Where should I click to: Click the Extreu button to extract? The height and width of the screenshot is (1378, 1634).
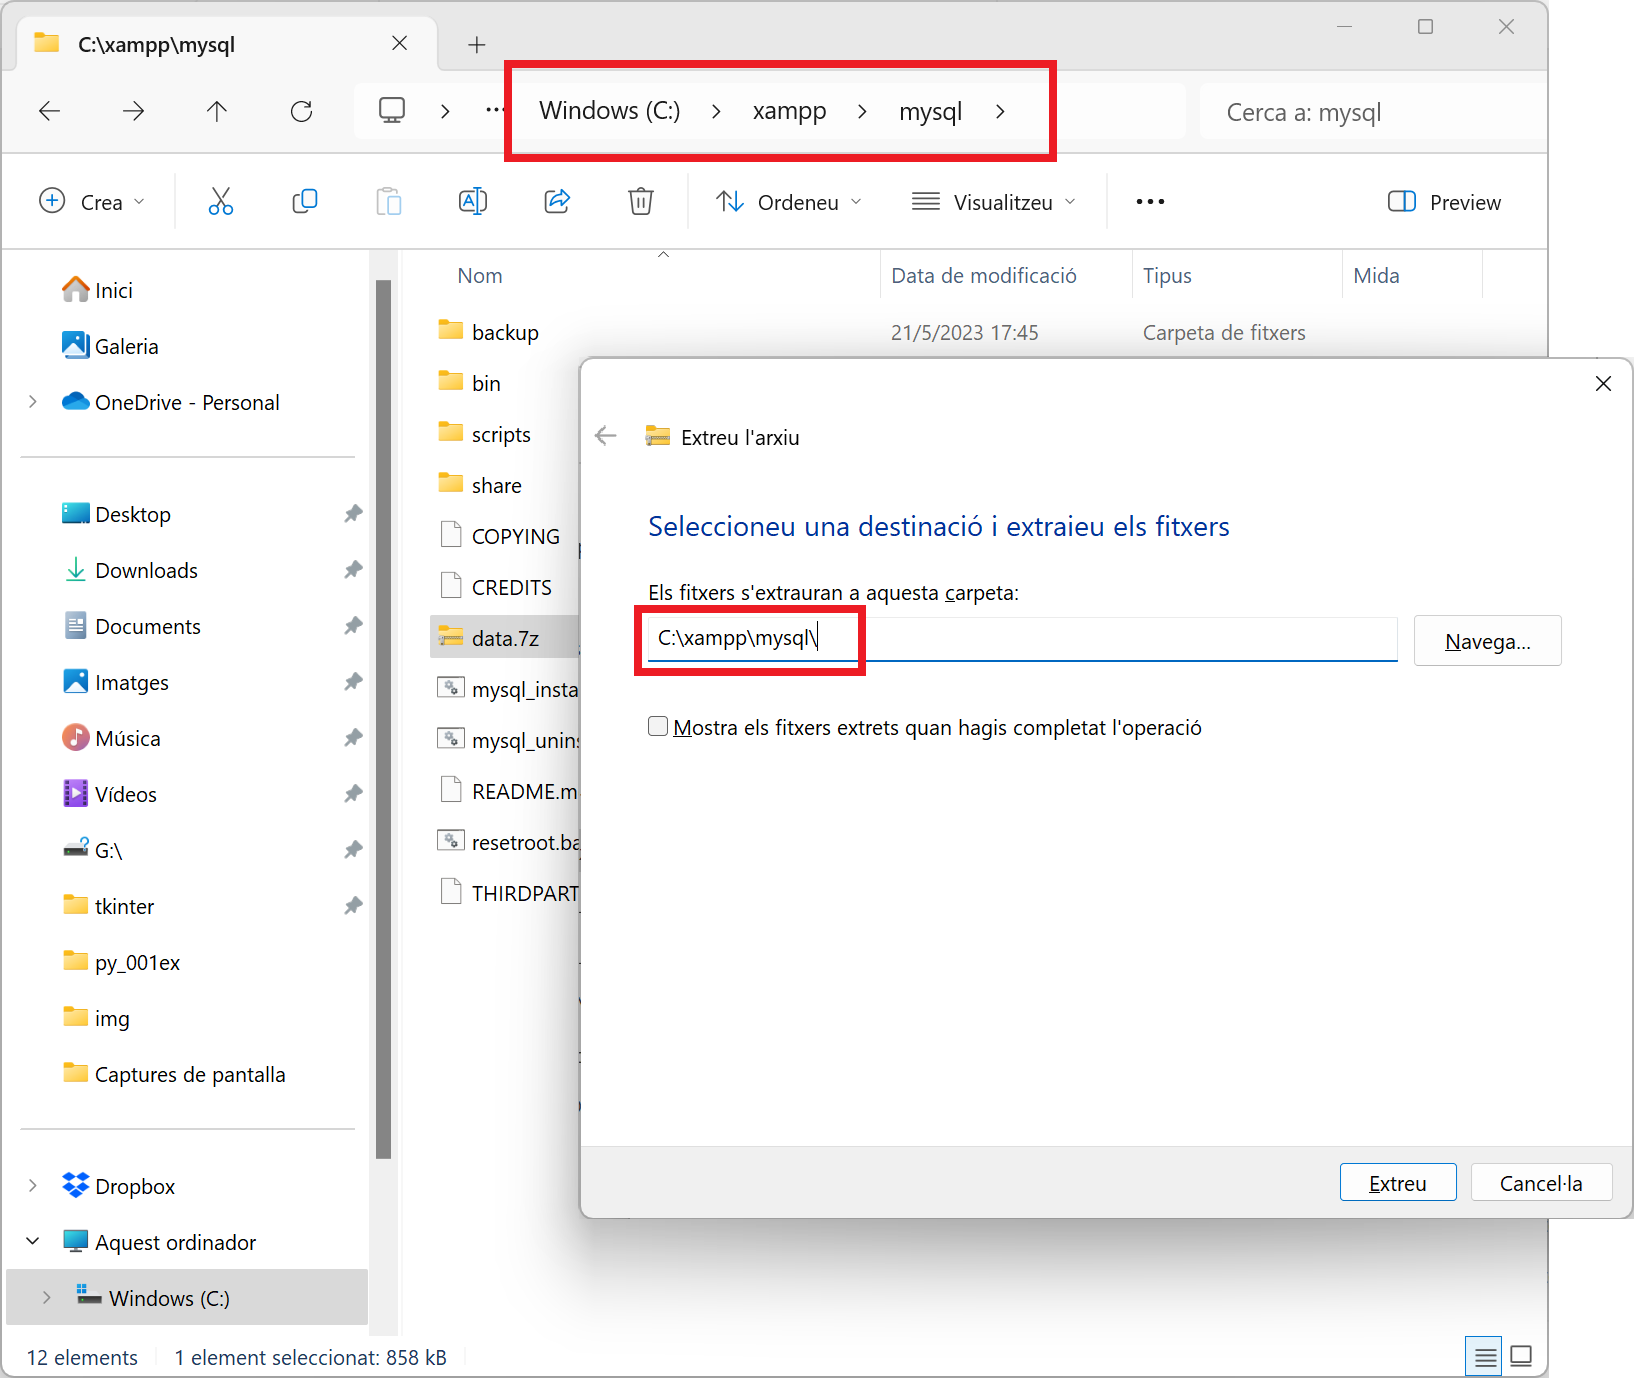click(x=1397, y=1183)
